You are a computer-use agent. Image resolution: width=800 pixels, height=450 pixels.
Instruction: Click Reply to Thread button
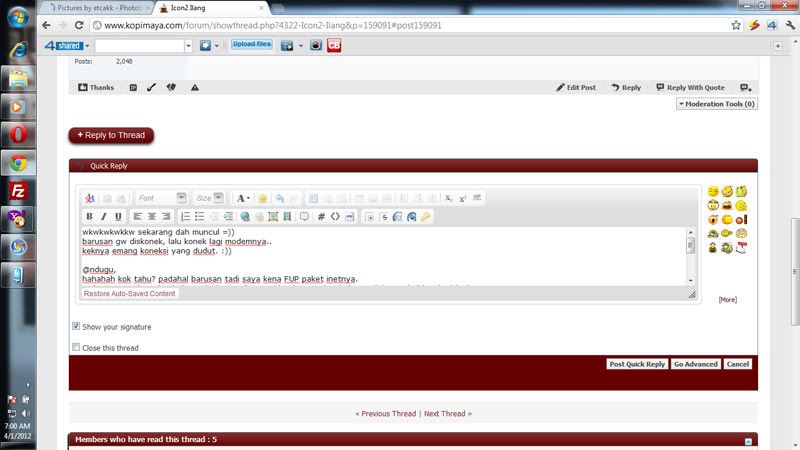coord(111,135)
